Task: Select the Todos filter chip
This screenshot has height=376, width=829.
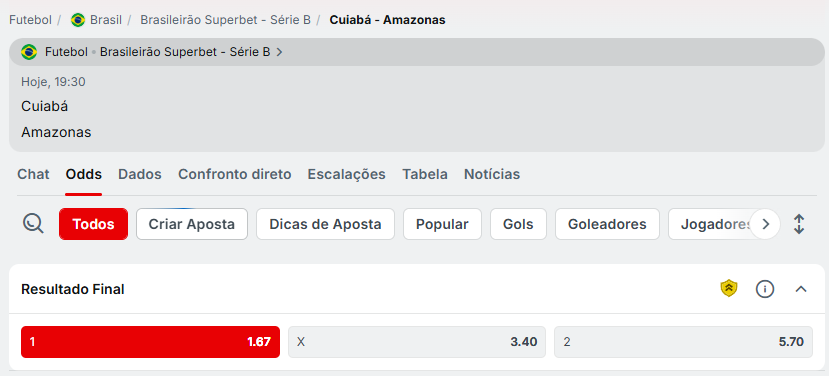Action: tap(94, 224)
